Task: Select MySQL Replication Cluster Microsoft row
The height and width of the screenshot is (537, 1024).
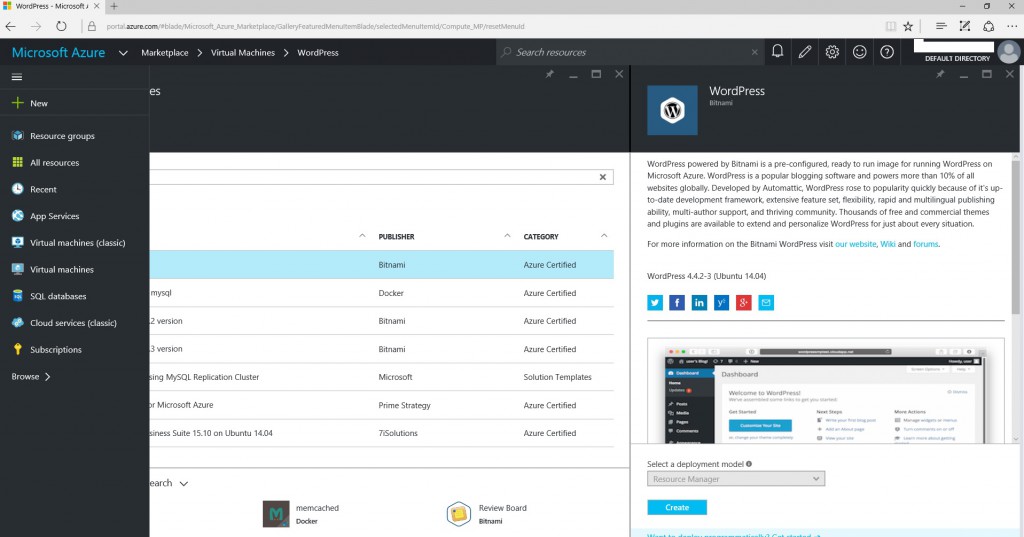Action: tap(381, 377)
